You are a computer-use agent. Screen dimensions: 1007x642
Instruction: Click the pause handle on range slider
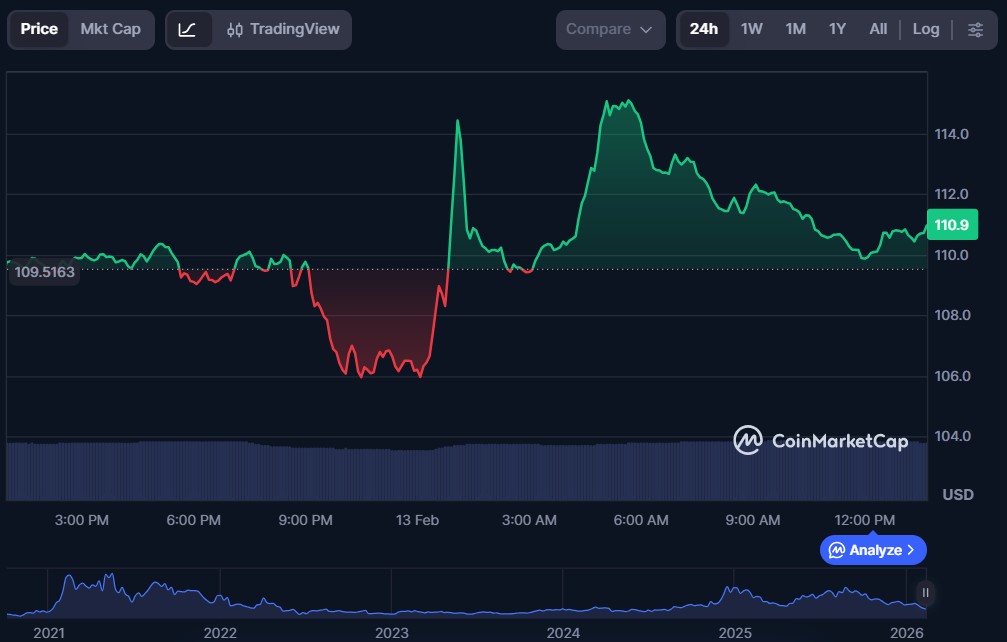pos(925,593)
